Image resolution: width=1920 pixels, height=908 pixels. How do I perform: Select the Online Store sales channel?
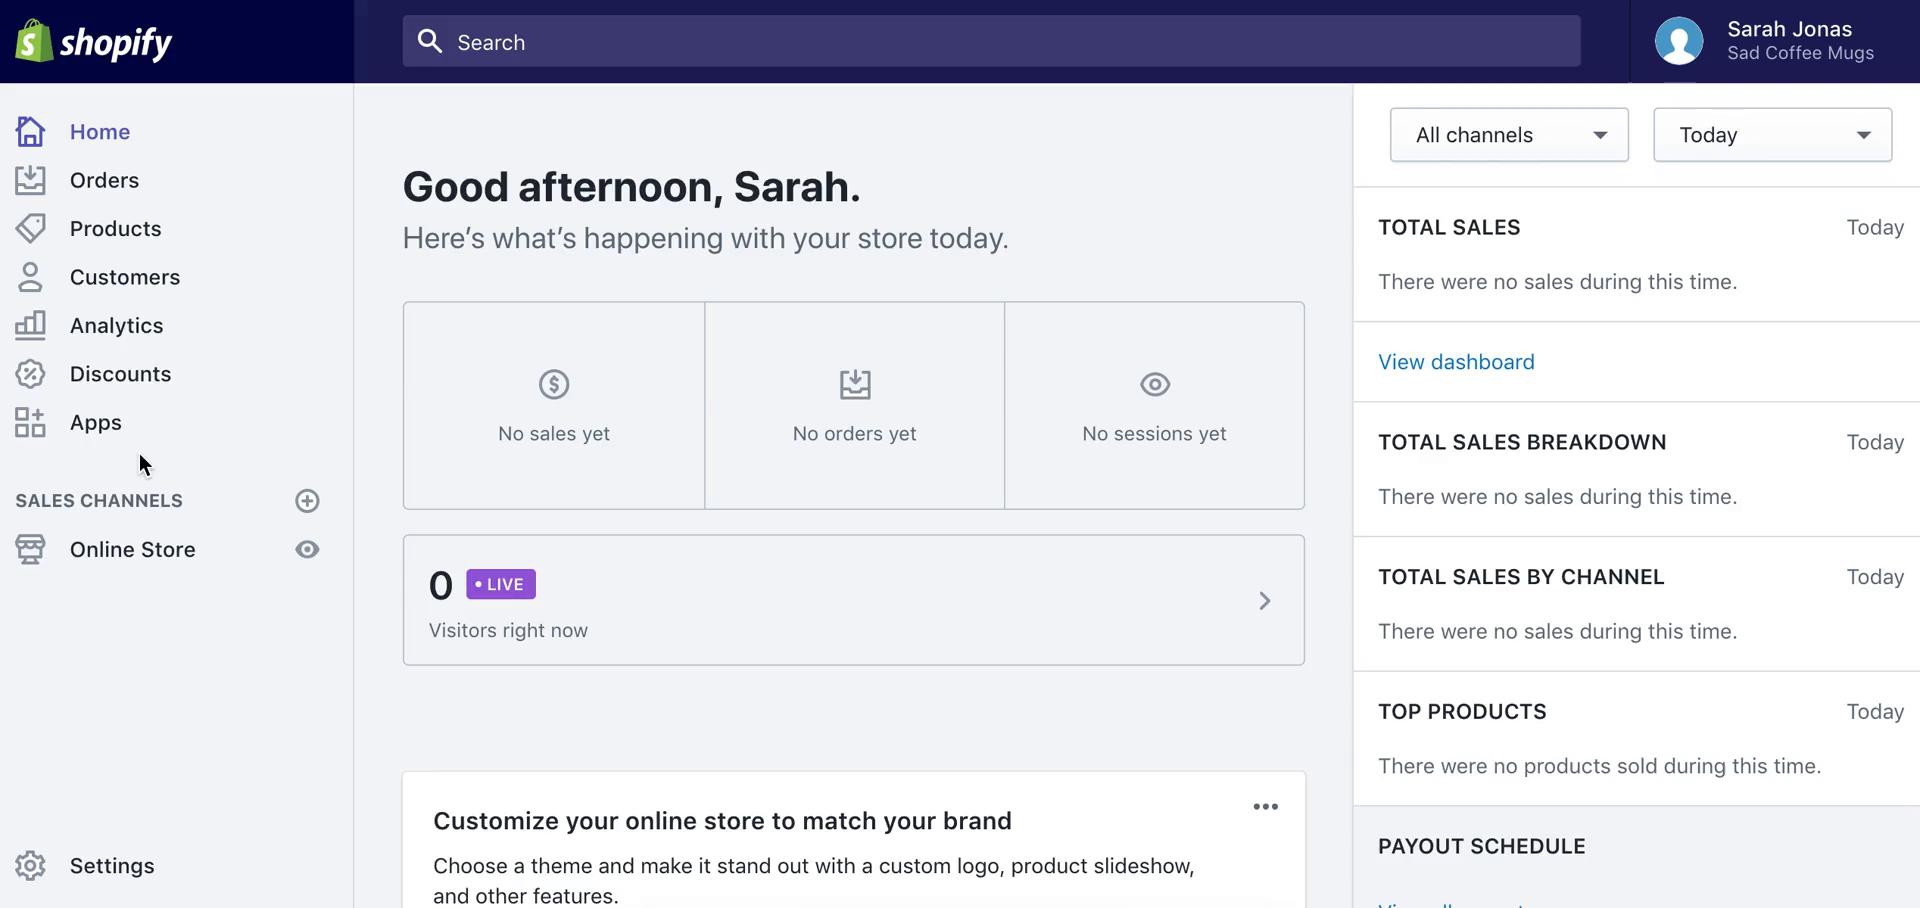(132, 549)
